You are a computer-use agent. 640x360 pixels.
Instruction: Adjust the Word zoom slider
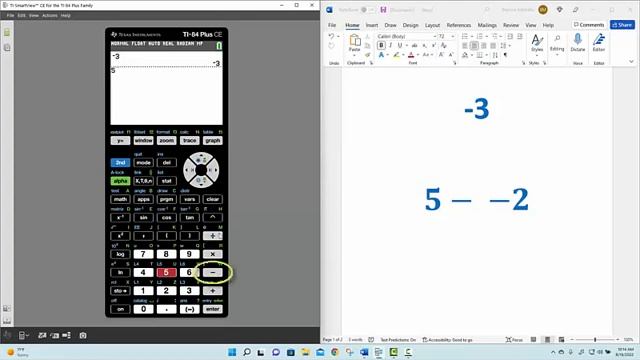point(595,340)
